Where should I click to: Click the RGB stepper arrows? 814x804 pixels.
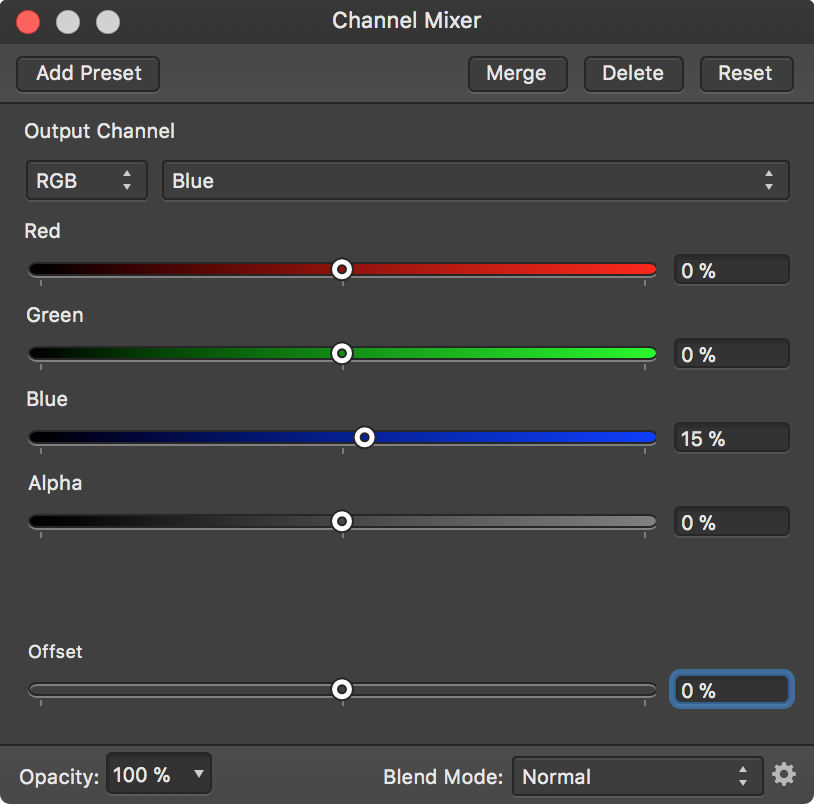pyautogui.click(x=127, y=180)
